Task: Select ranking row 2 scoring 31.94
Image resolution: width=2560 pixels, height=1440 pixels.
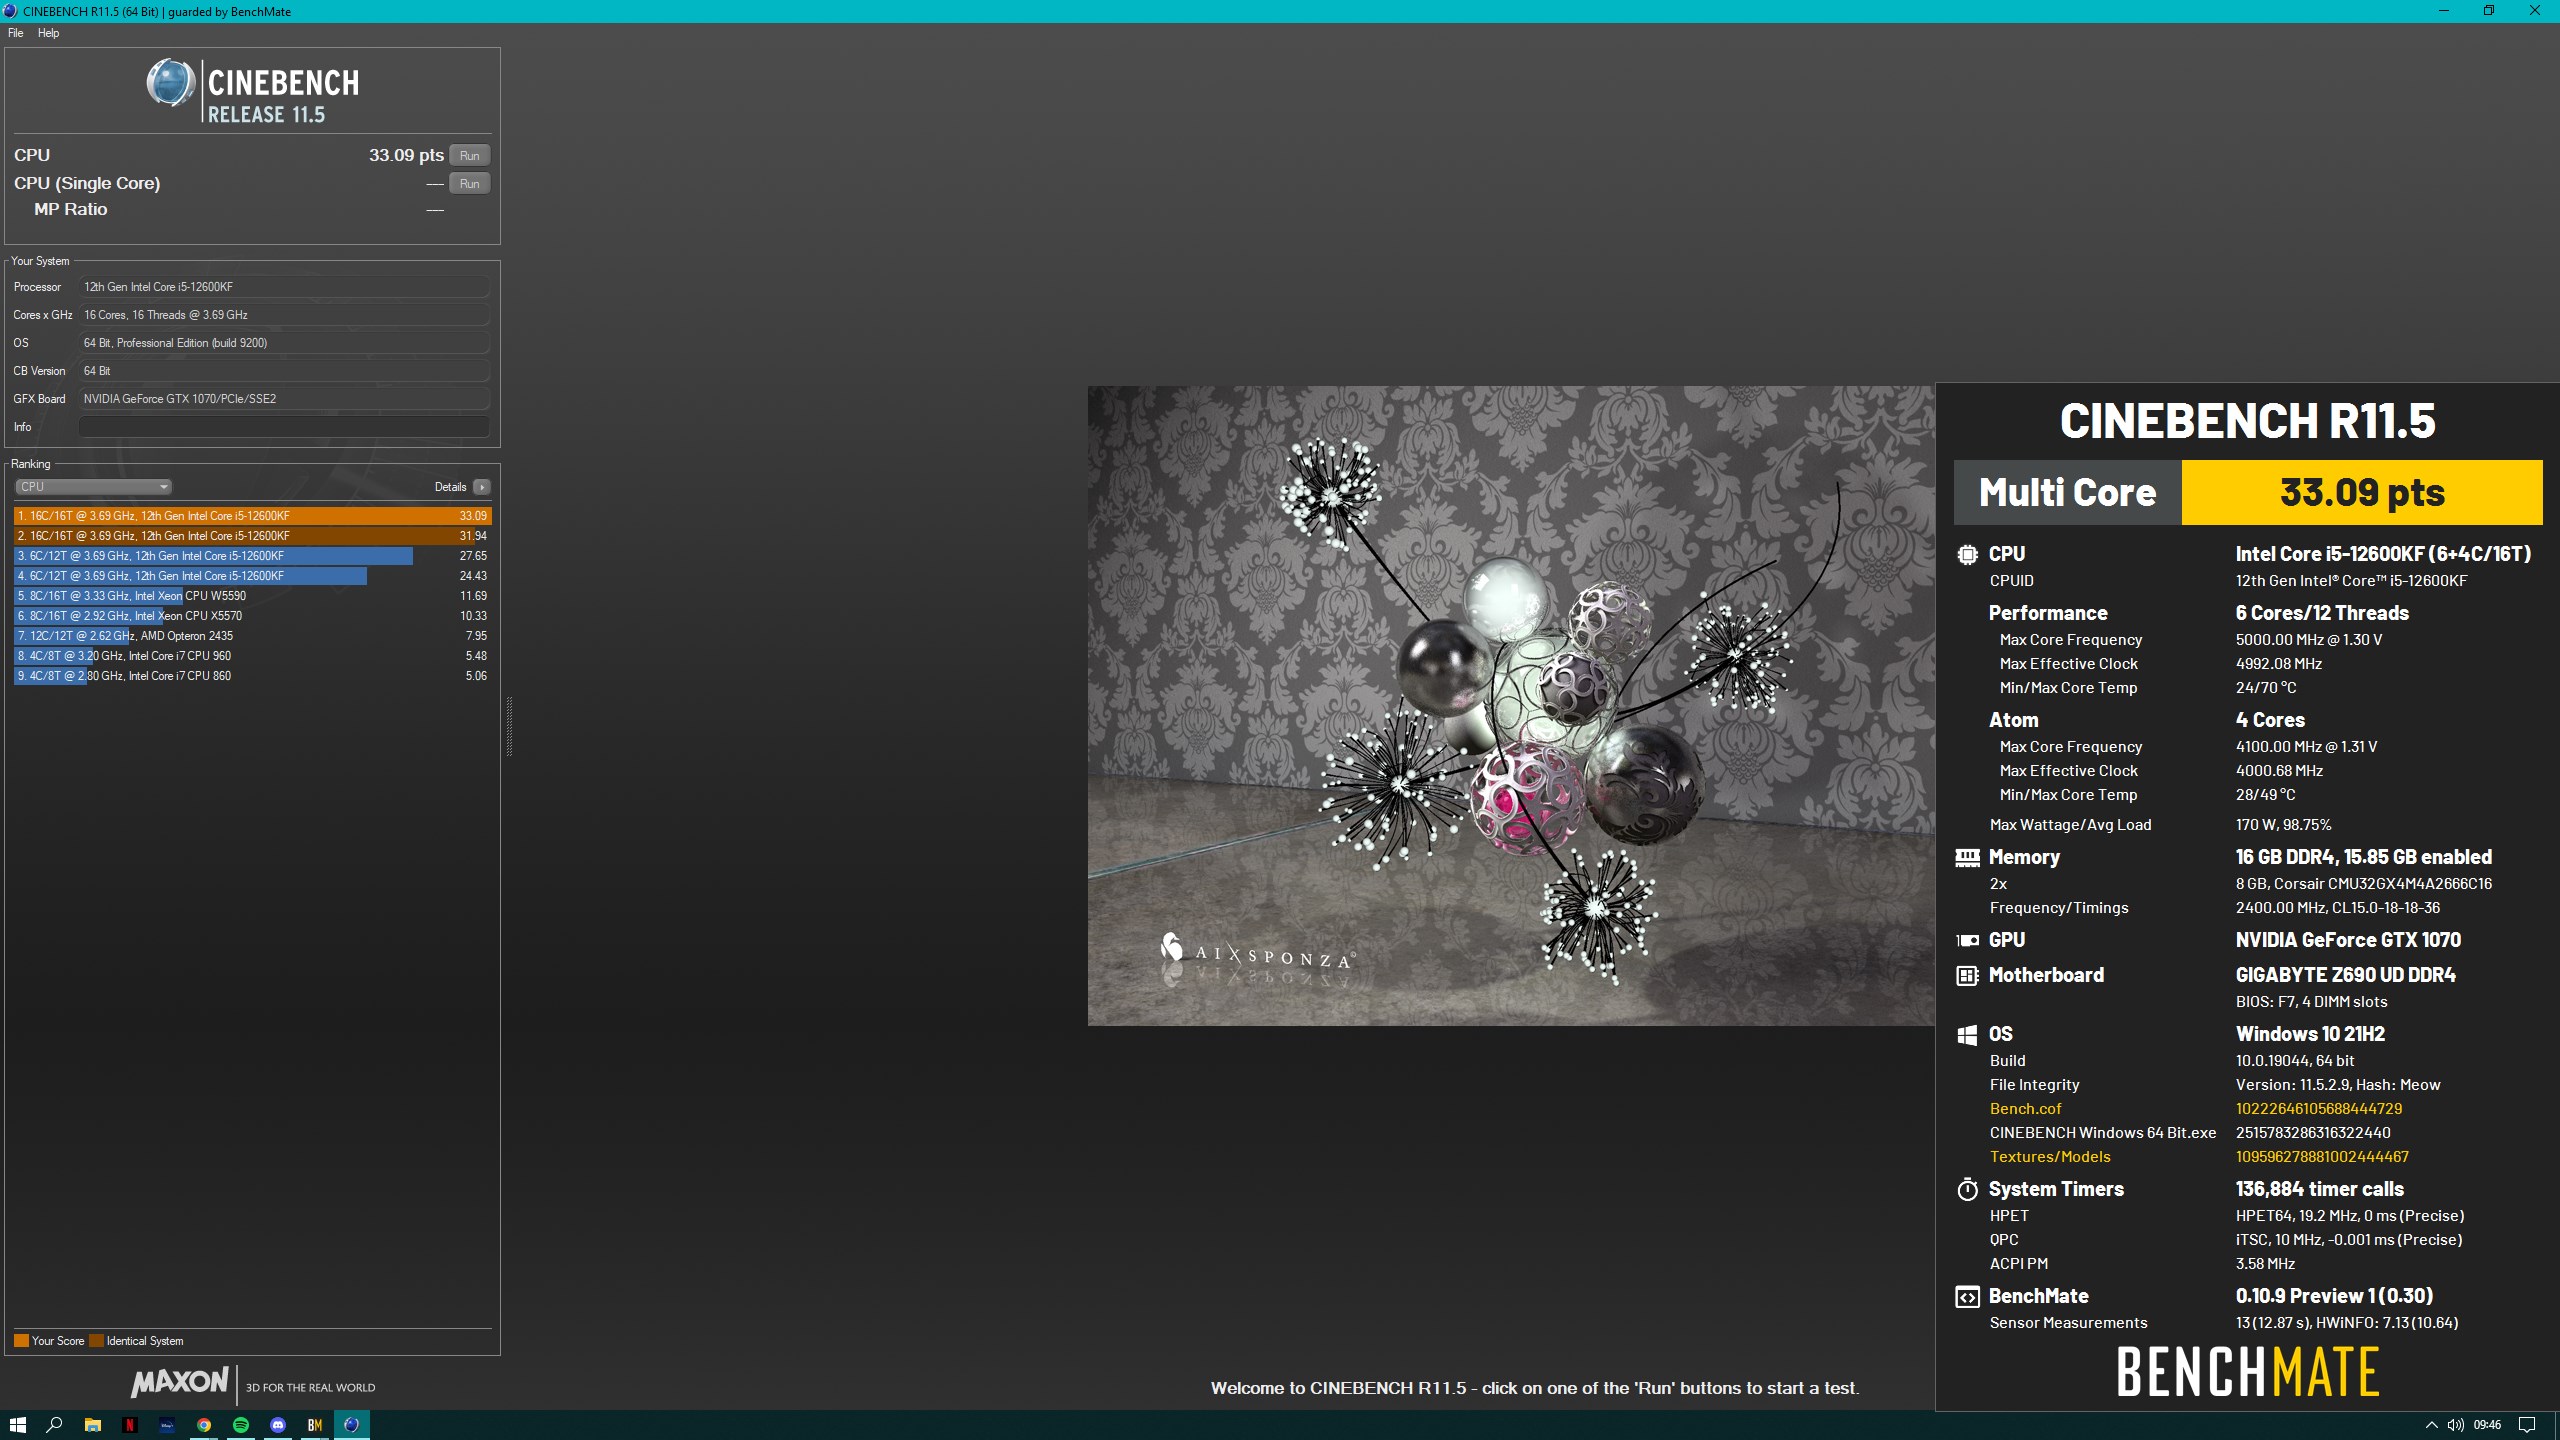Action: (253, 536)
